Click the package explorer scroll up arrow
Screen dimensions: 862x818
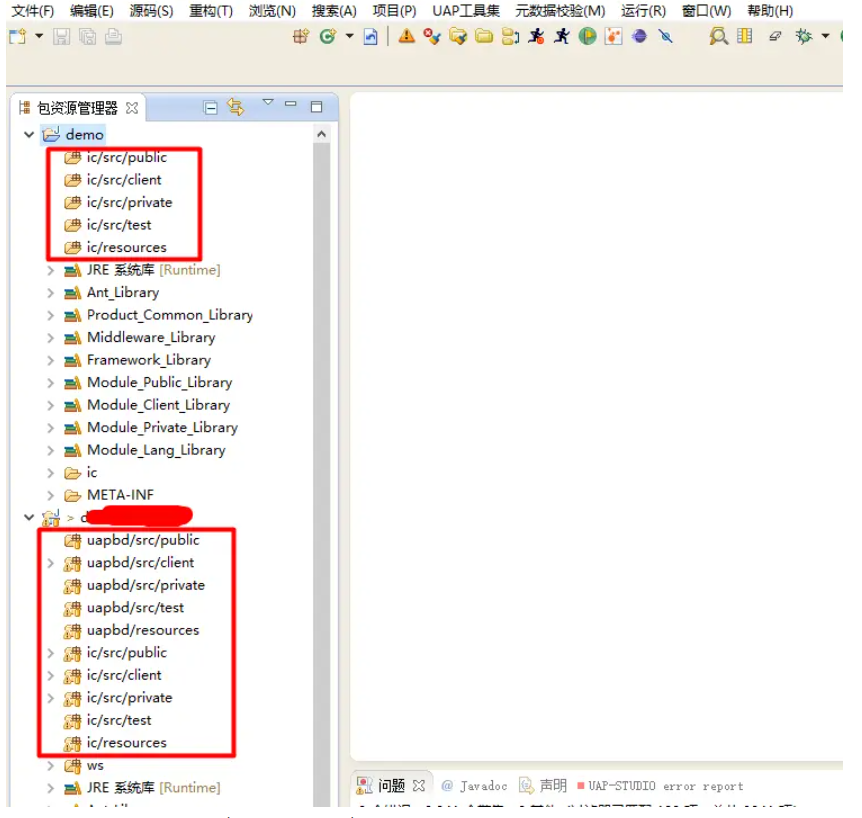pos(322,134)
